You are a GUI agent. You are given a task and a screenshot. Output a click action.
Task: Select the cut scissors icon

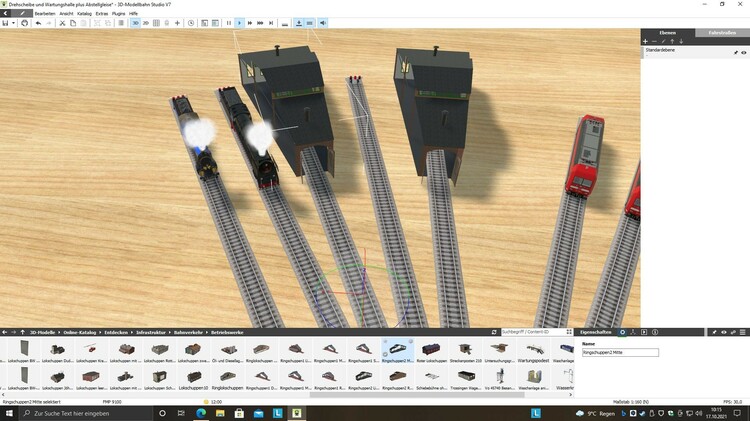click(x=62, y=22)
